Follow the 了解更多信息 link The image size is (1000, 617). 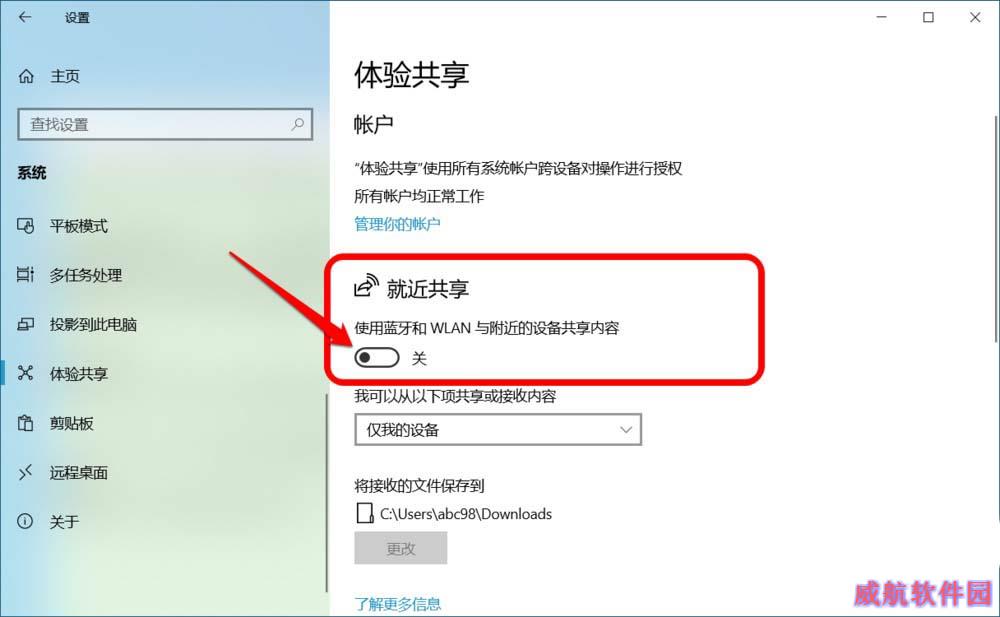point(397,604)
